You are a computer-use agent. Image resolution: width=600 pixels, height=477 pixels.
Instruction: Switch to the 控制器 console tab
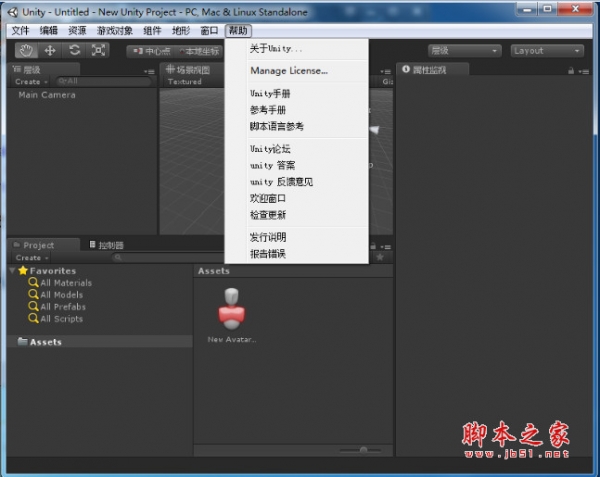(x=106, y=245)
